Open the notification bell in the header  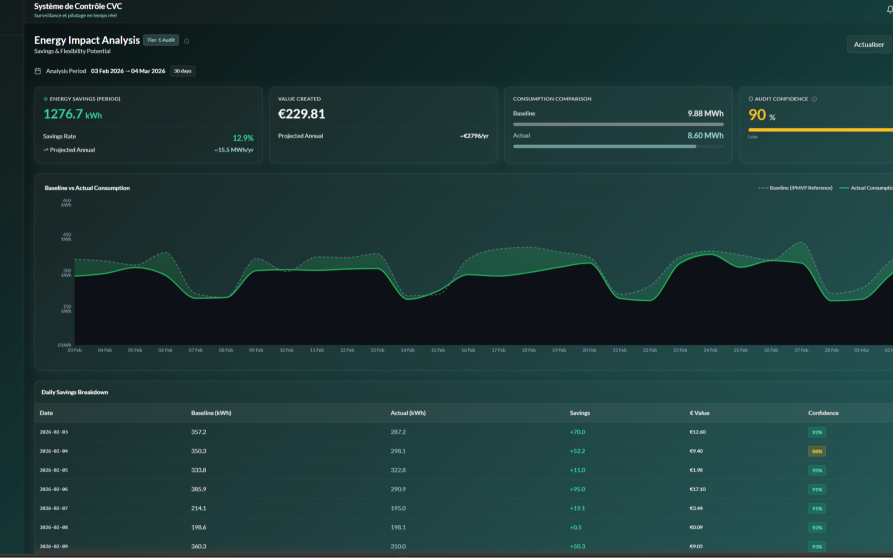pos(890,9)
